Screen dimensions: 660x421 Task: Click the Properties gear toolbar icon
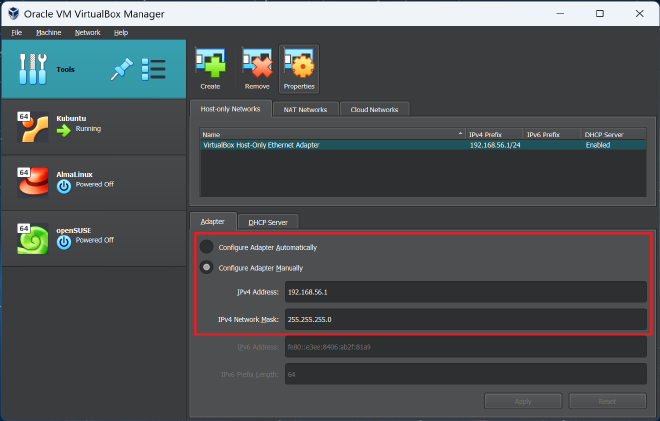pyautogui.click(x=299, y=64)
